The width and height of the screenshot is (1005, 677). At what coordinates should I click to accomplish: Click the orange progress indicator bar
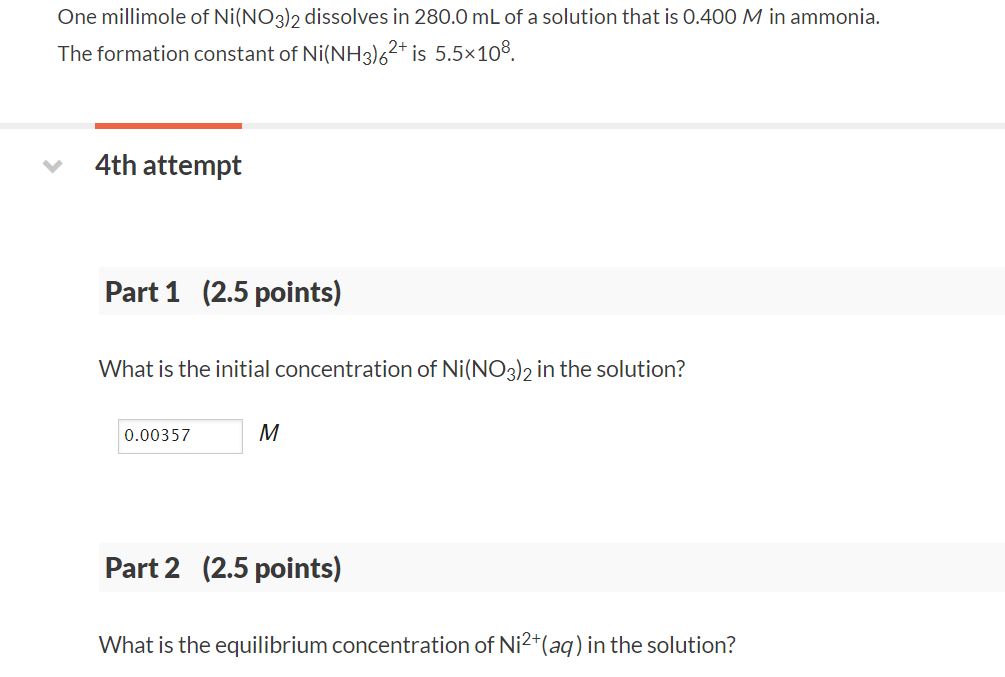(168, 125)
